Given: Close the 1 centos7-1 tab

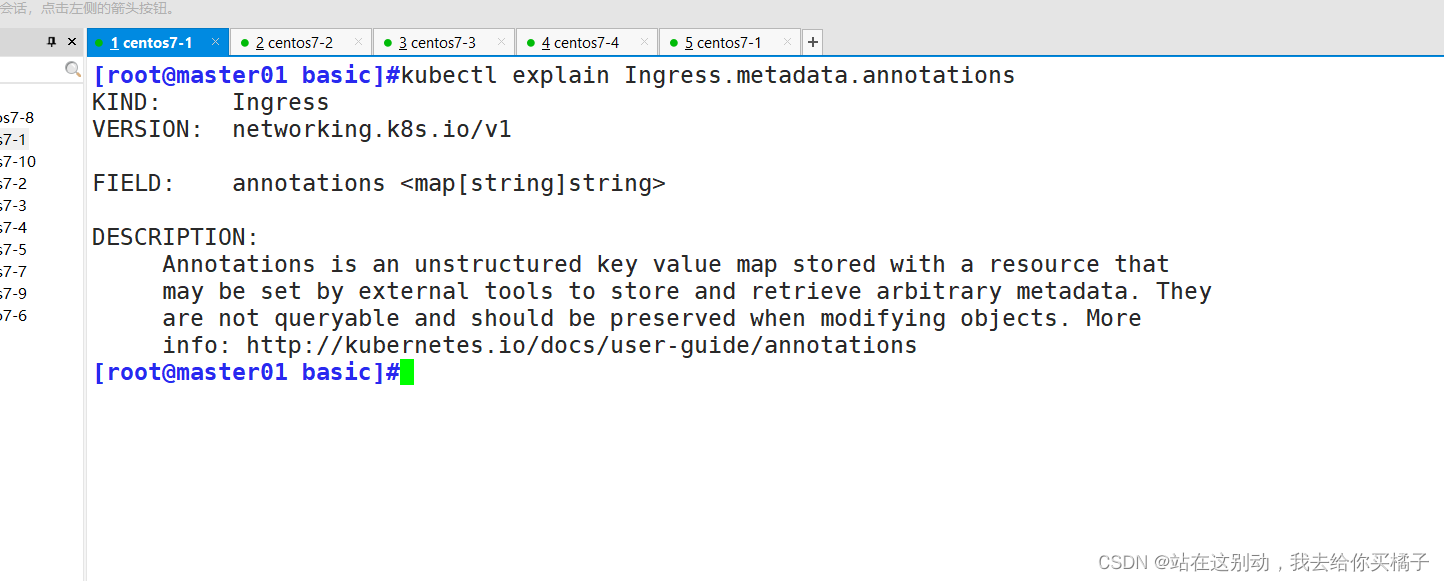Looking at the screenshot, I should coord(215,42).
